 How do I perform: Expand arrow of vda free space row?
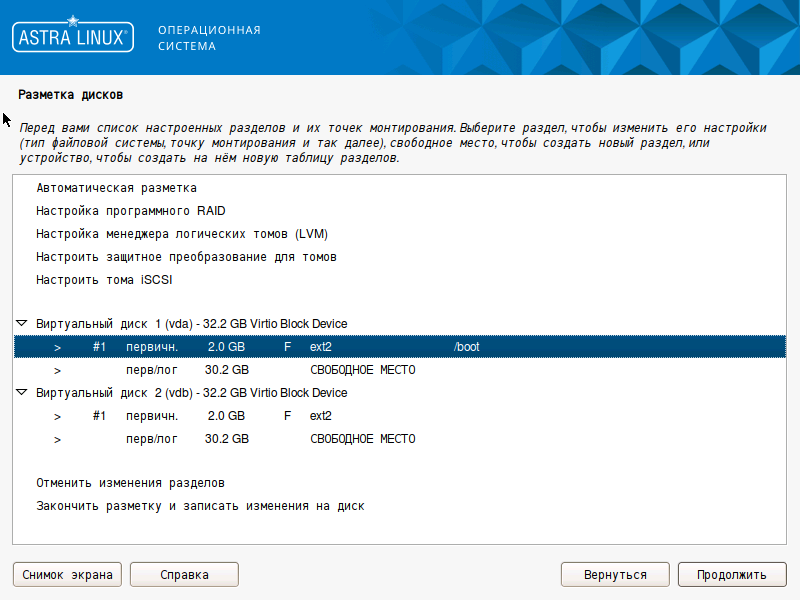point(58,370)
